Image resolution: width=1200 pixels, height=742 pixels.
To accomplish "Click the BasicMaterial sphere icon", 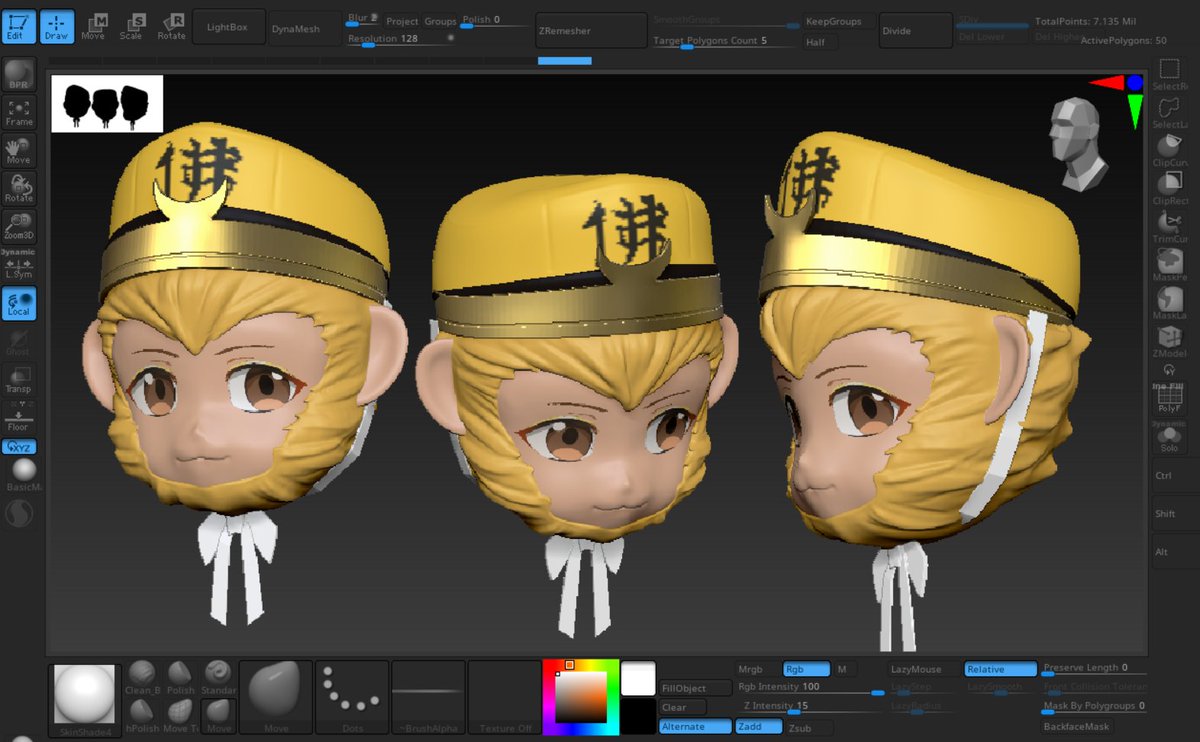I will point(23,474).
